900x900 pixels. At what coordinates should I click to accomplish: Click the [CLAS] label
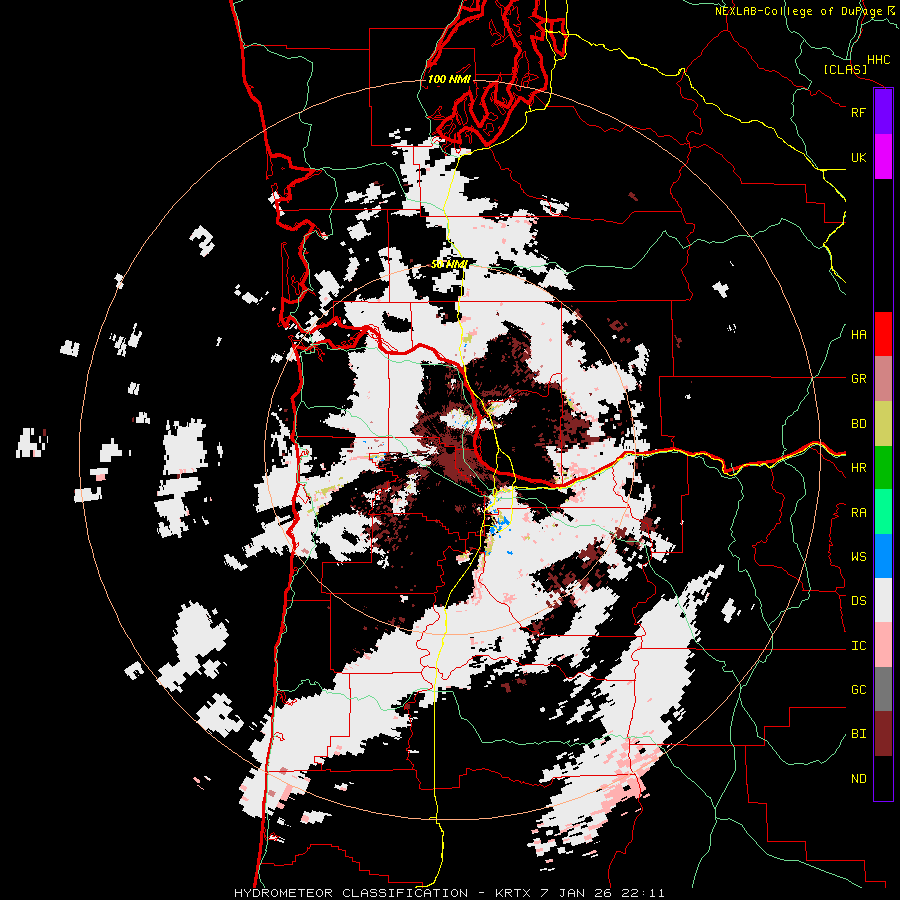tap(845, 70)
